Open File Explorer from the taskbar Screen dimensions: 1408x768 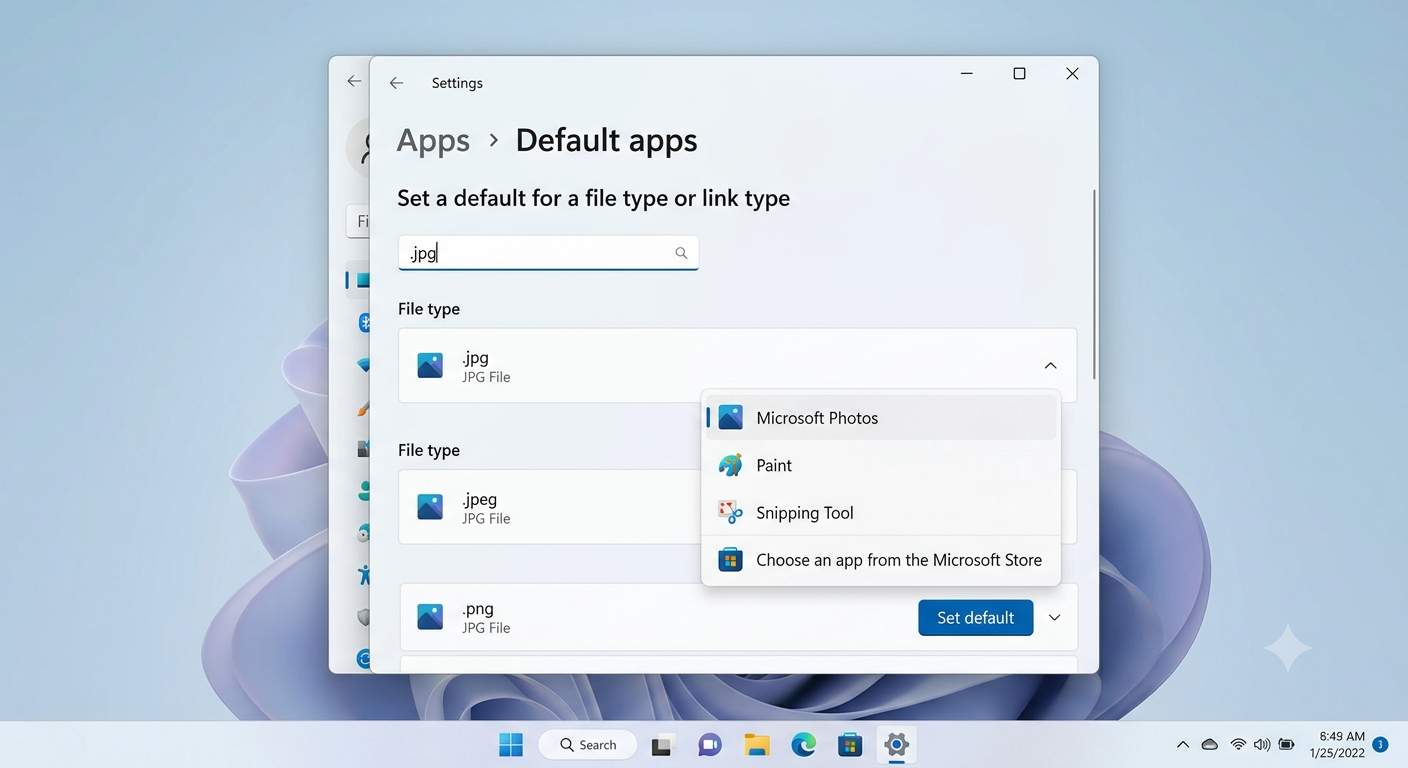[x=757, y=745]
